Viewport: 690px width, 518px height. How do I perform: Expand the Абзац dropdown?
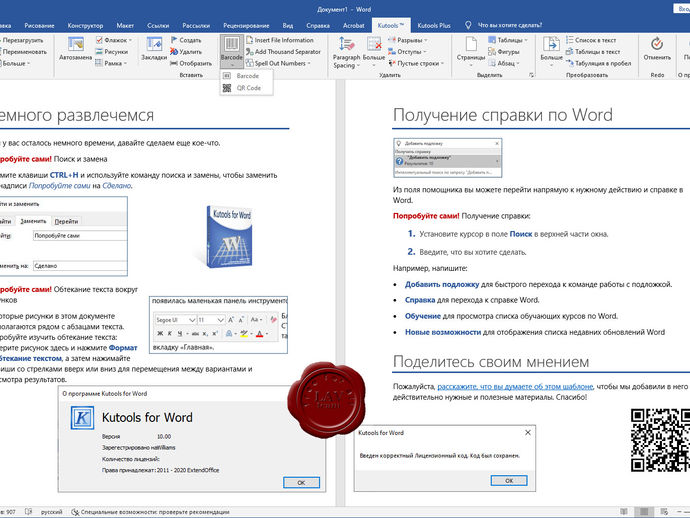tap(518, 64)
